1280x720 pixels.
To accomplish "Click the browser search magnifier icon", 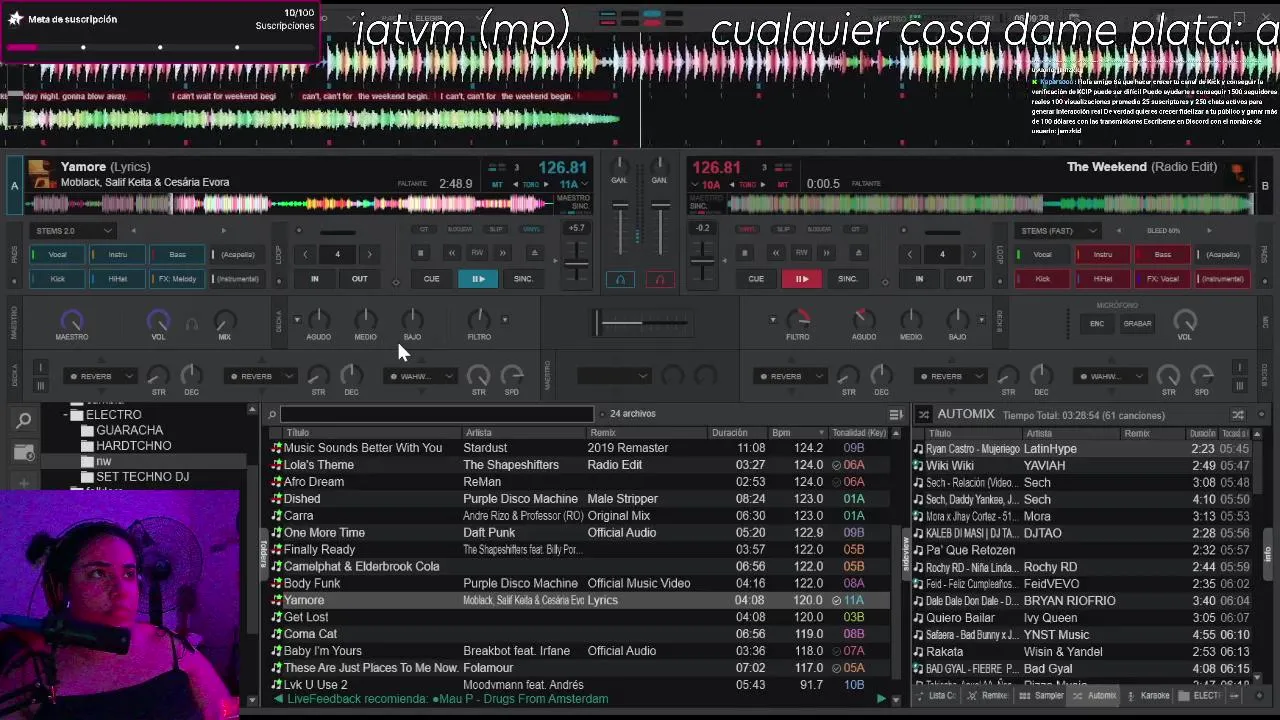I will [24, 421].
